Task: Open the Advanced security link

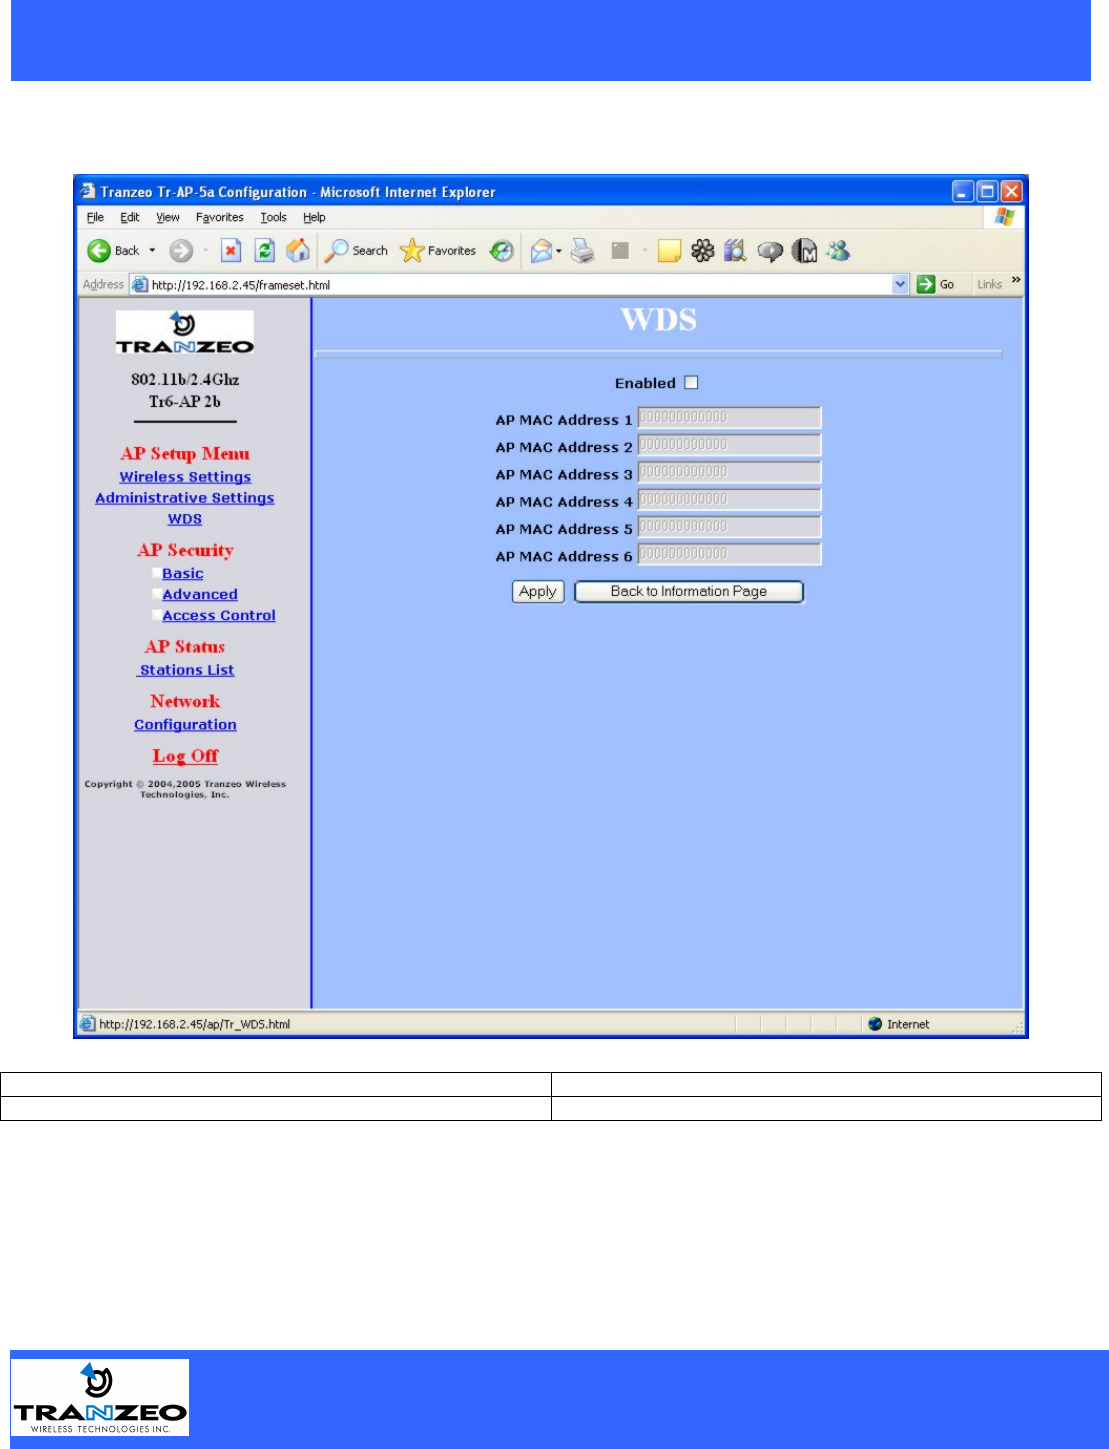Action: (x=200, y=594)
